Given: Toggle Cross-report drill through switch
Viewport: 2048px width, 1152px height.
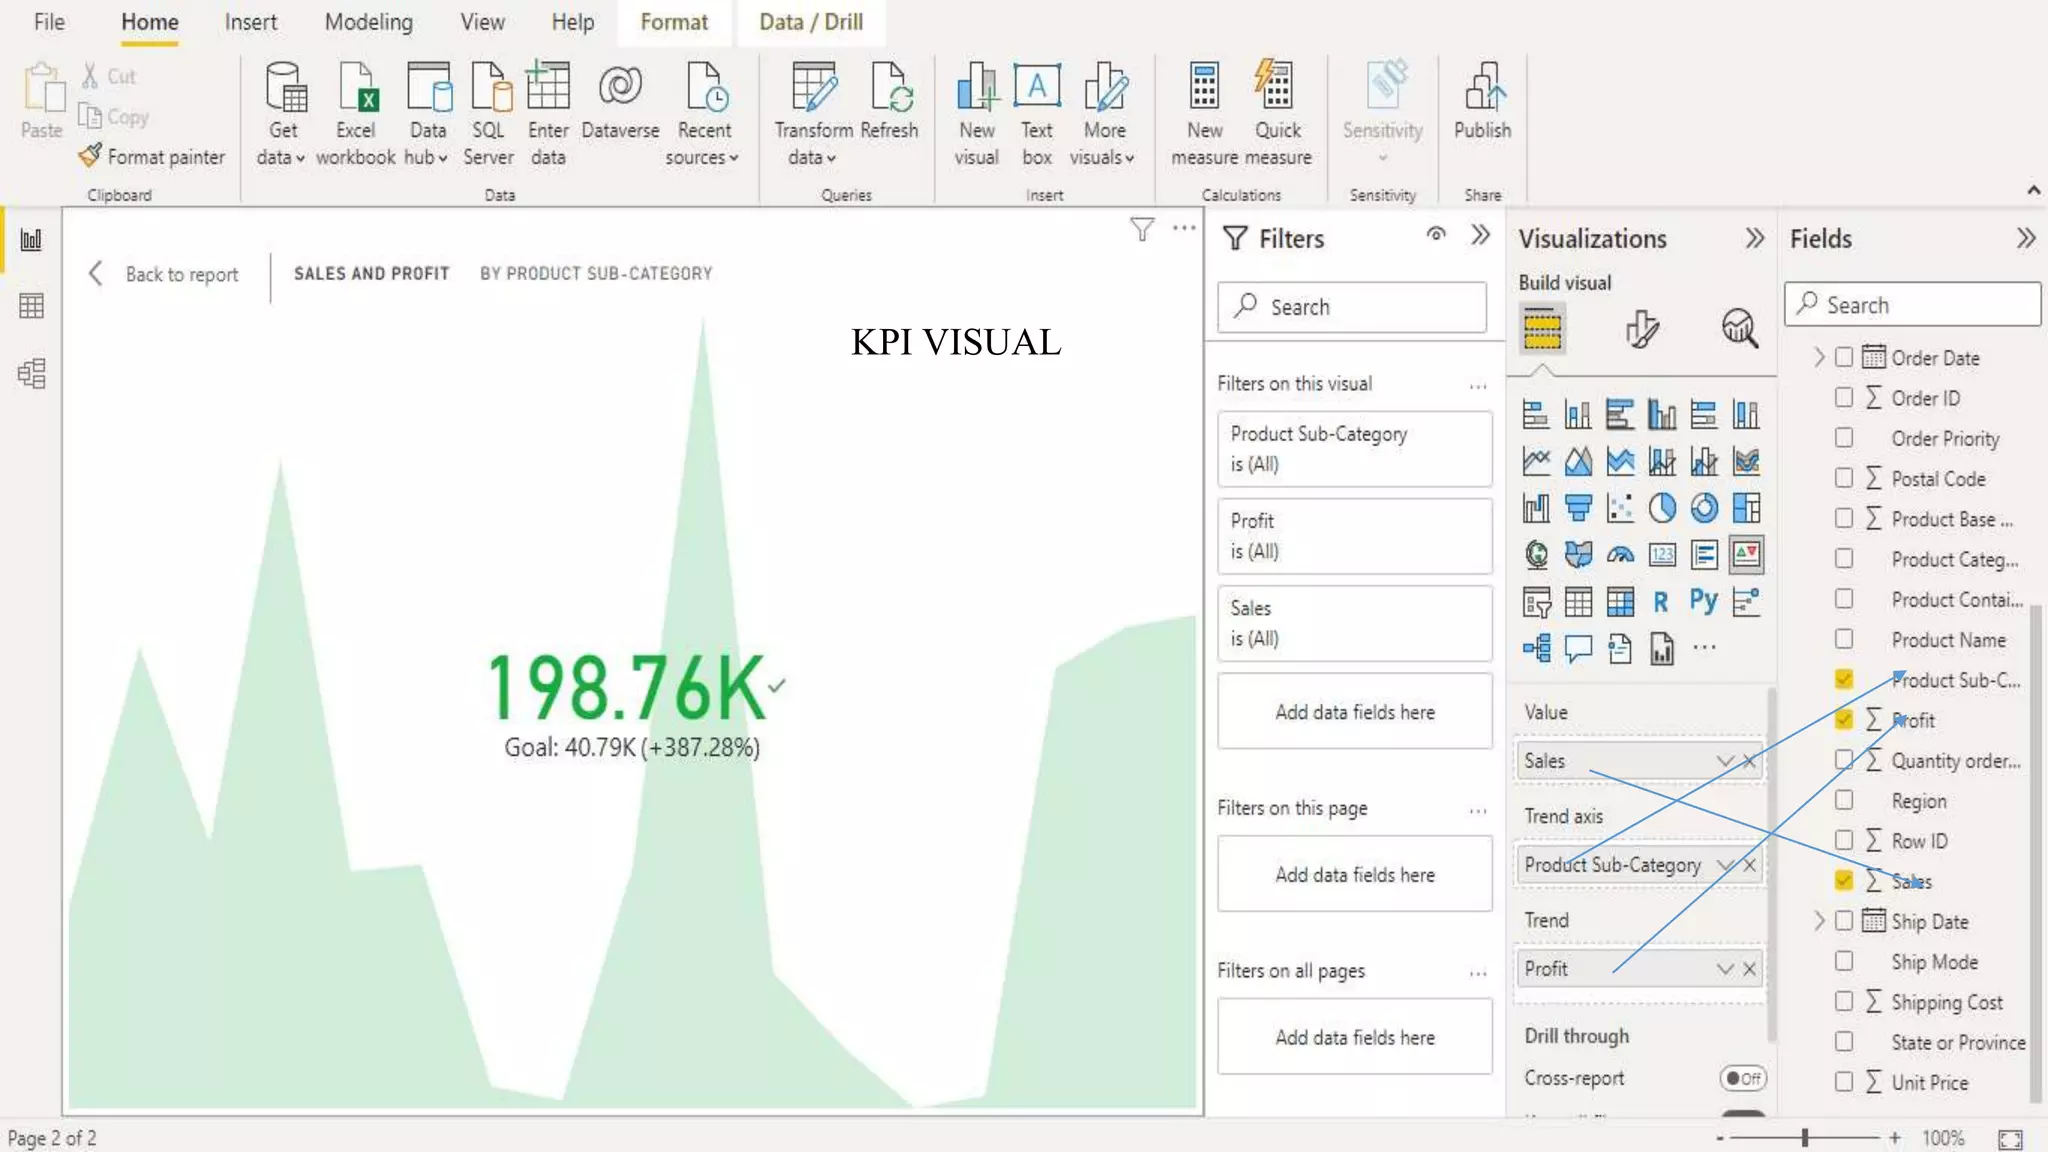Looking at the screenshot, I should pos(1743,1078).
